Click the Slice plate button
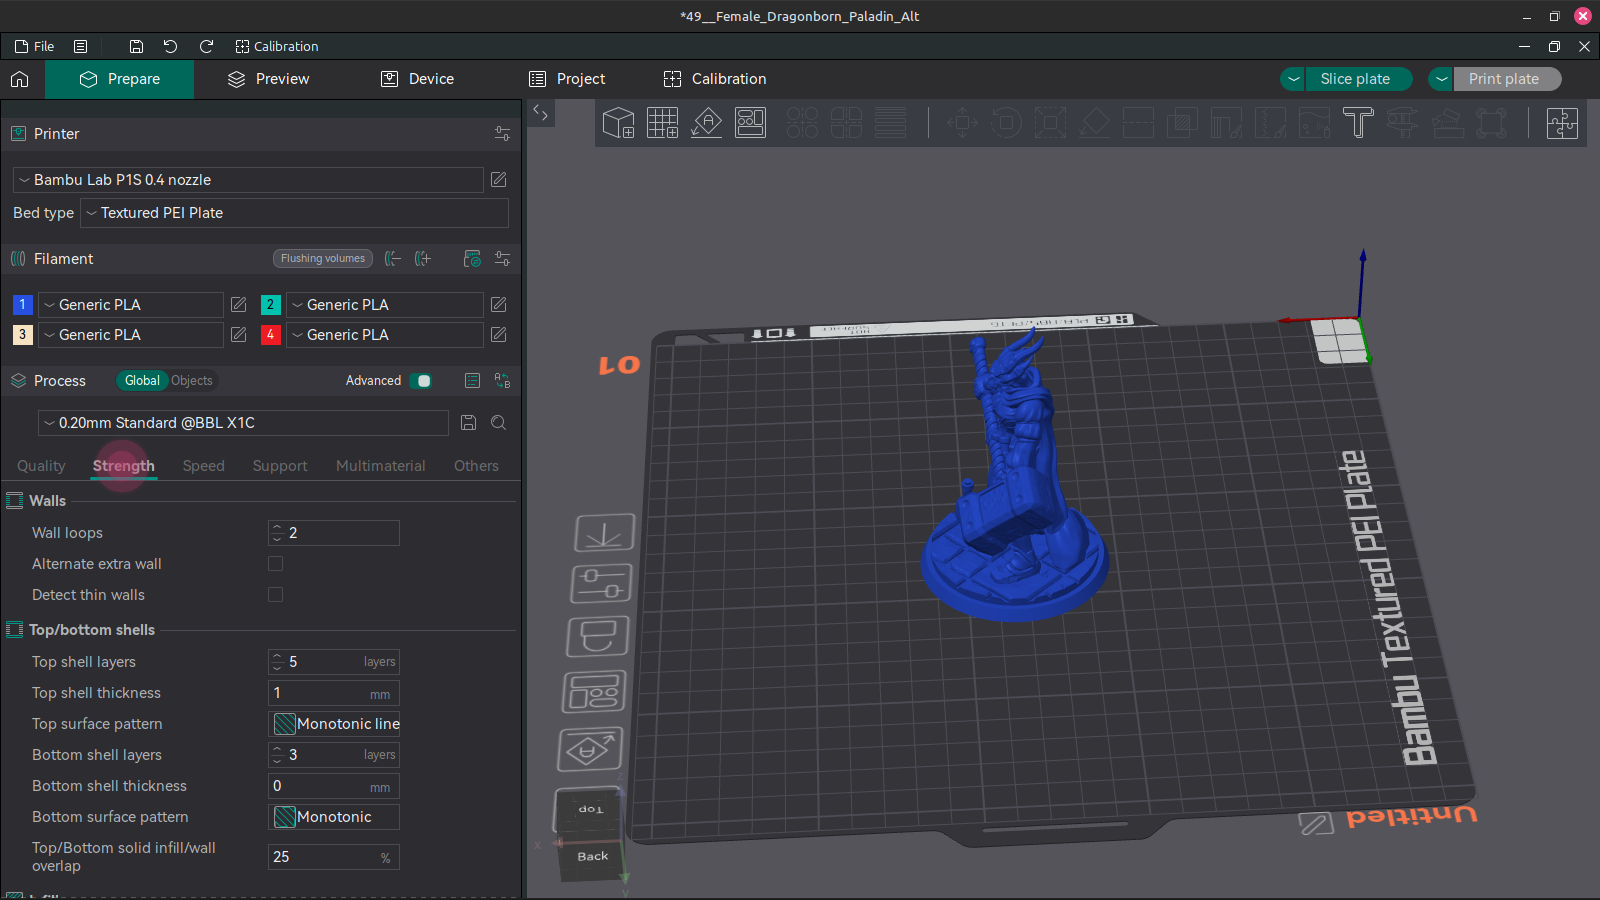Screen dimensions: 1600x900 1355,79
